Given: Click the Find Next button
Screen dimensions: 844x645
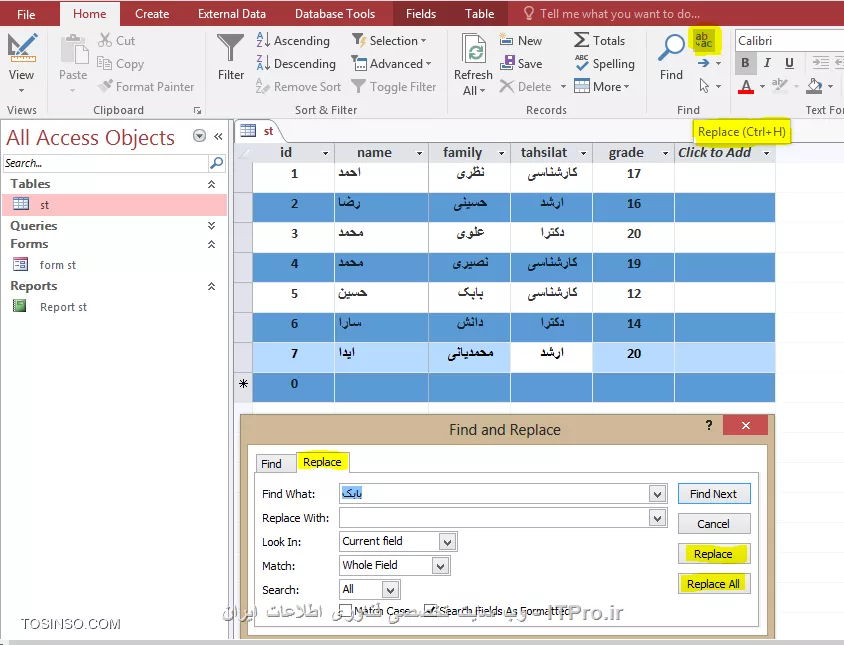Looking at the screenshot, I should click(x=713, y=493).
